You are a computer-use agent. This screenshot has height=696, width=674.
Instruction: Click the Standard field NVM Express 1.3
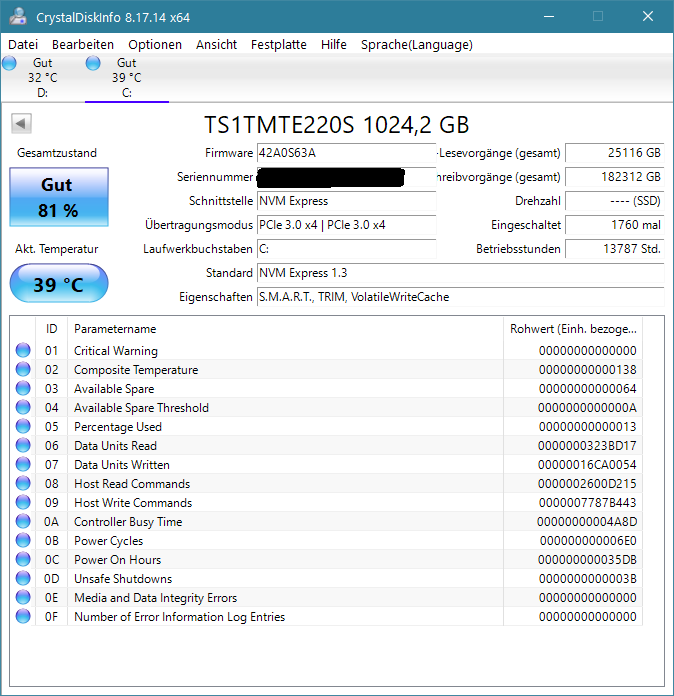point(461,273)
